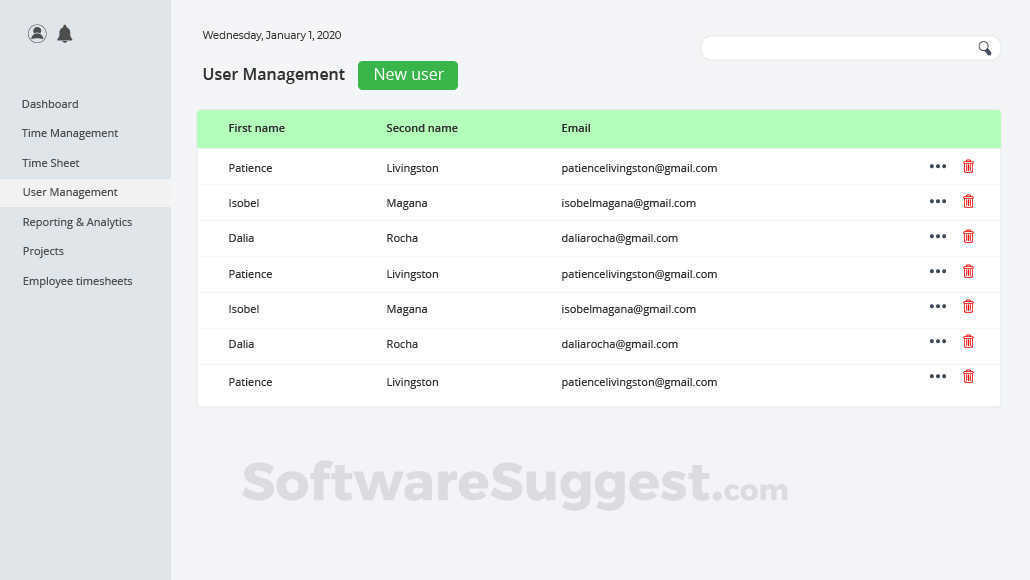The width and height of the screenshot is (1030, 580).
Task: Delete the first Dalia Rocha user
Action: point(968,237)
